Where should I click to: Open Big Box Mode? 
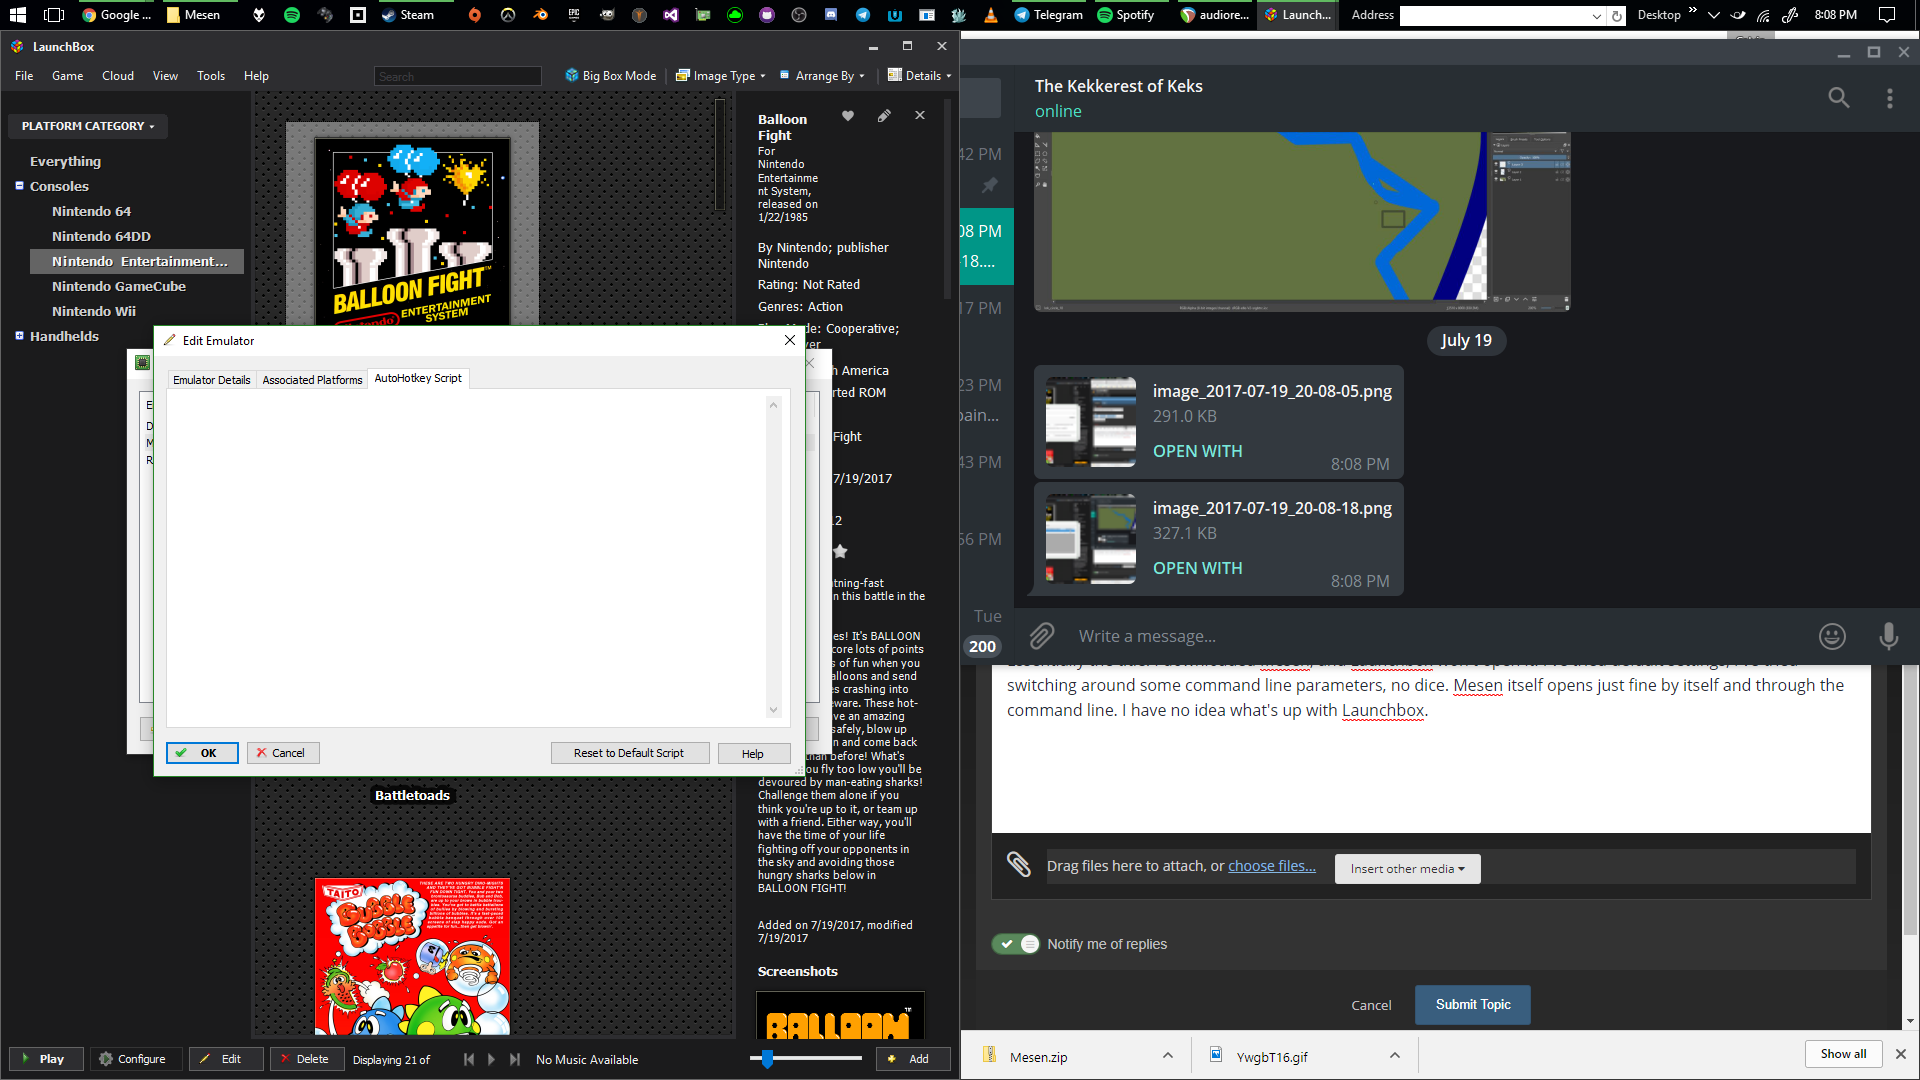[x=611, y=76]
